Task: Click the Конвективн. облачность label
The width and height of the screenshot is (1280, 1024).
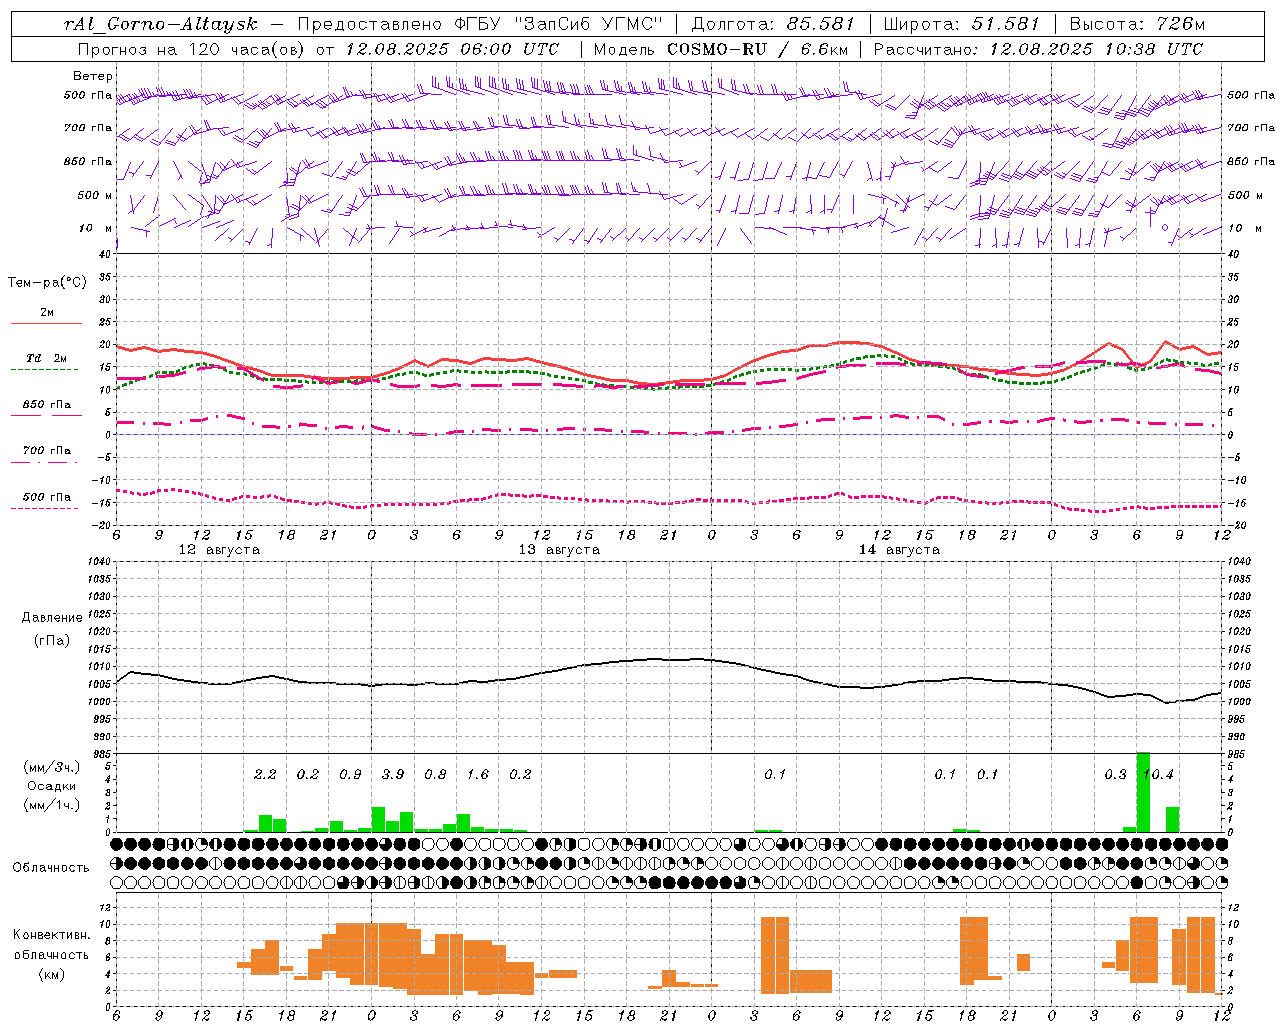Action: [51, 944]
